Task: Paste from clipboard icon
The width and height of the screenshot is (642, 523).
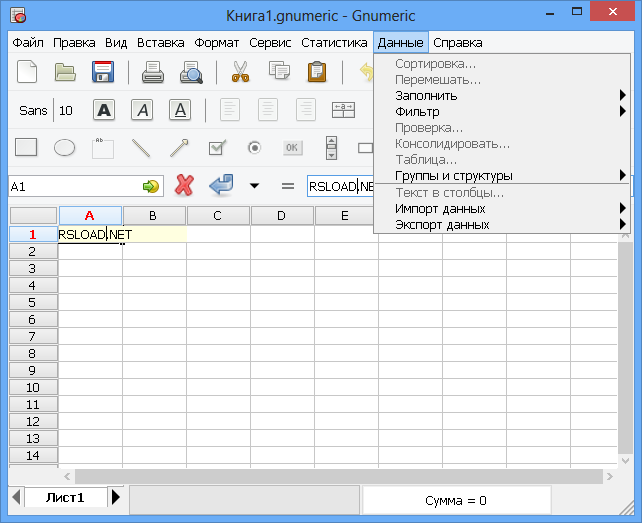Action: pos(317,72)
